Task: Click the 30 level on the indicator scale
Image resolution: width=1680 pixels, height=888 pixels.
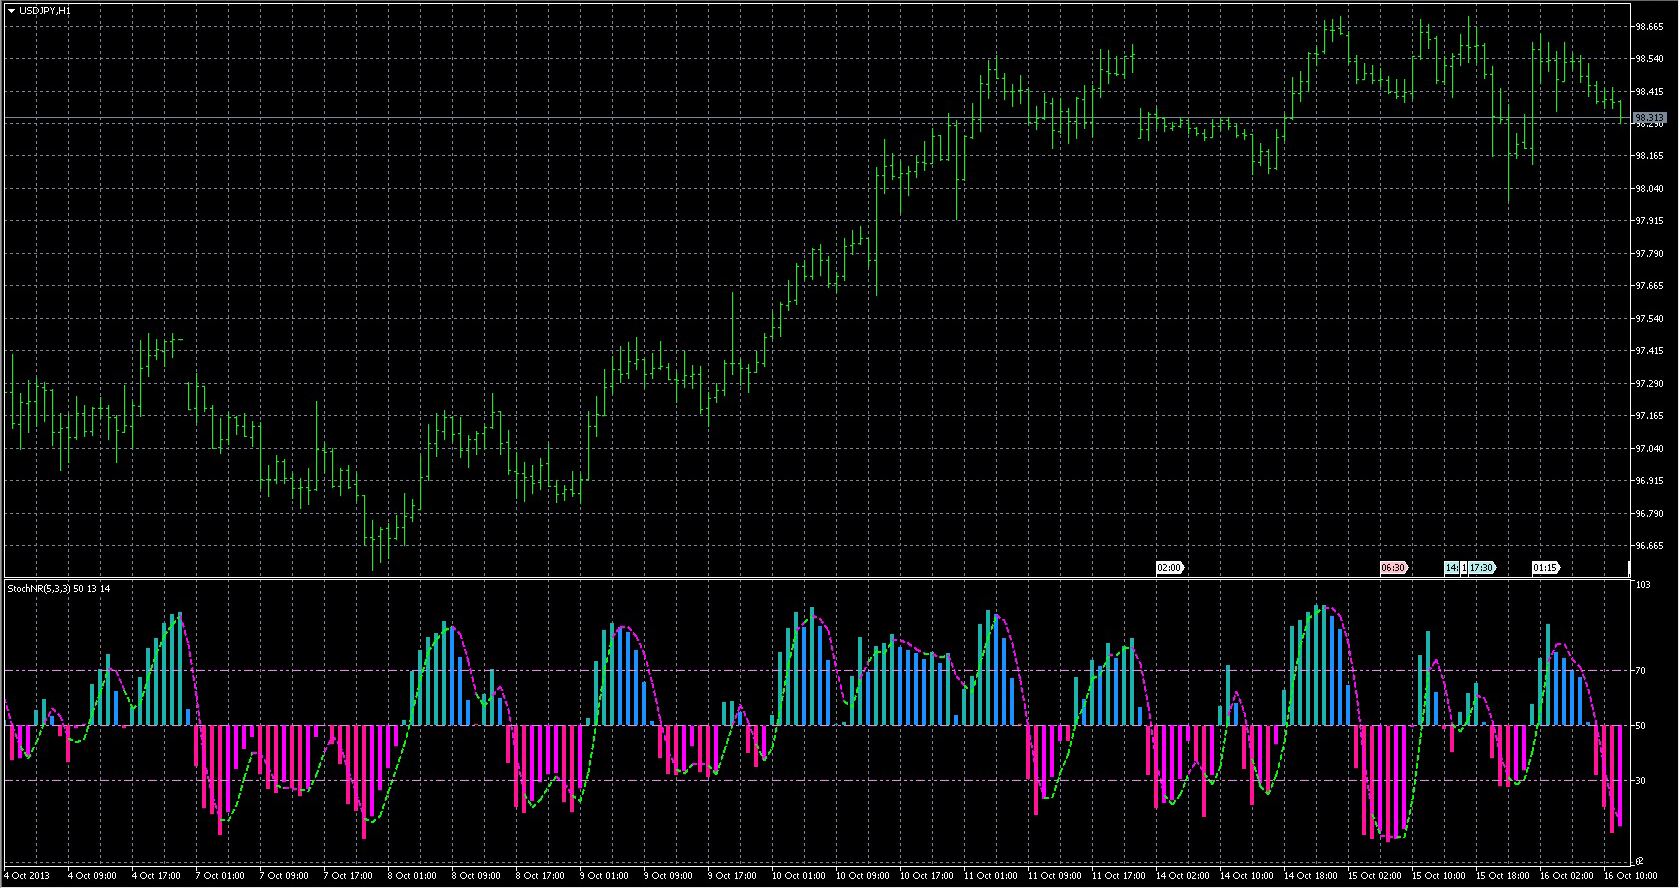Action: tap(1640, 781)
